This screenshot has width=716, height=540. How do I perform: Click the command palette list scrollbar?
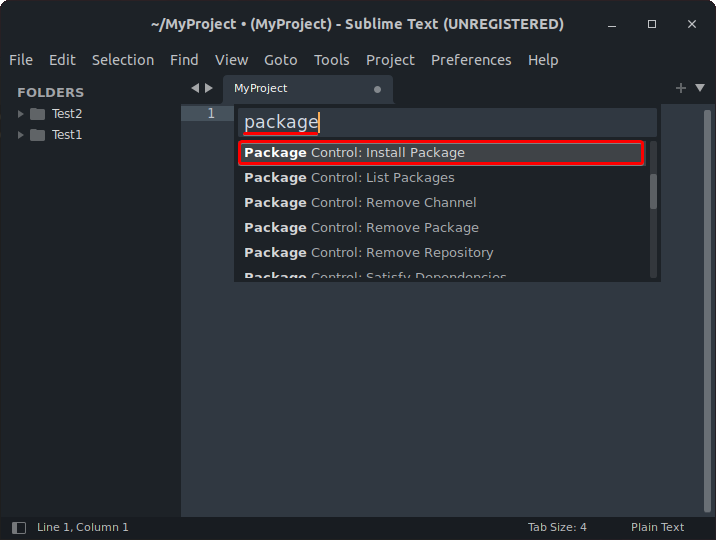[653, 191]
